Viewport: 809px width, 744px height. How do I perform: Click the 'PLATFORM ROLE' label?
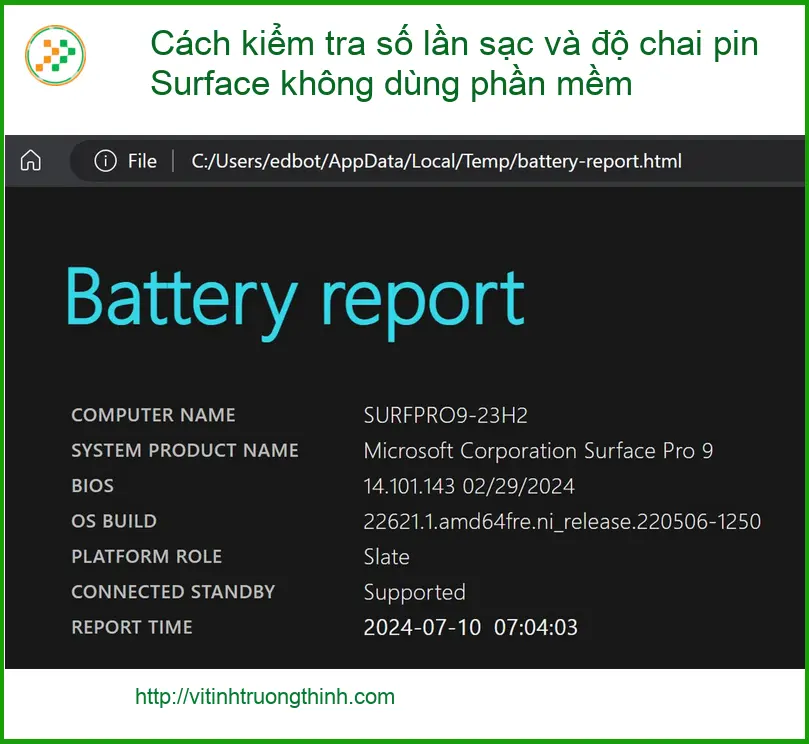click(147, 556)
